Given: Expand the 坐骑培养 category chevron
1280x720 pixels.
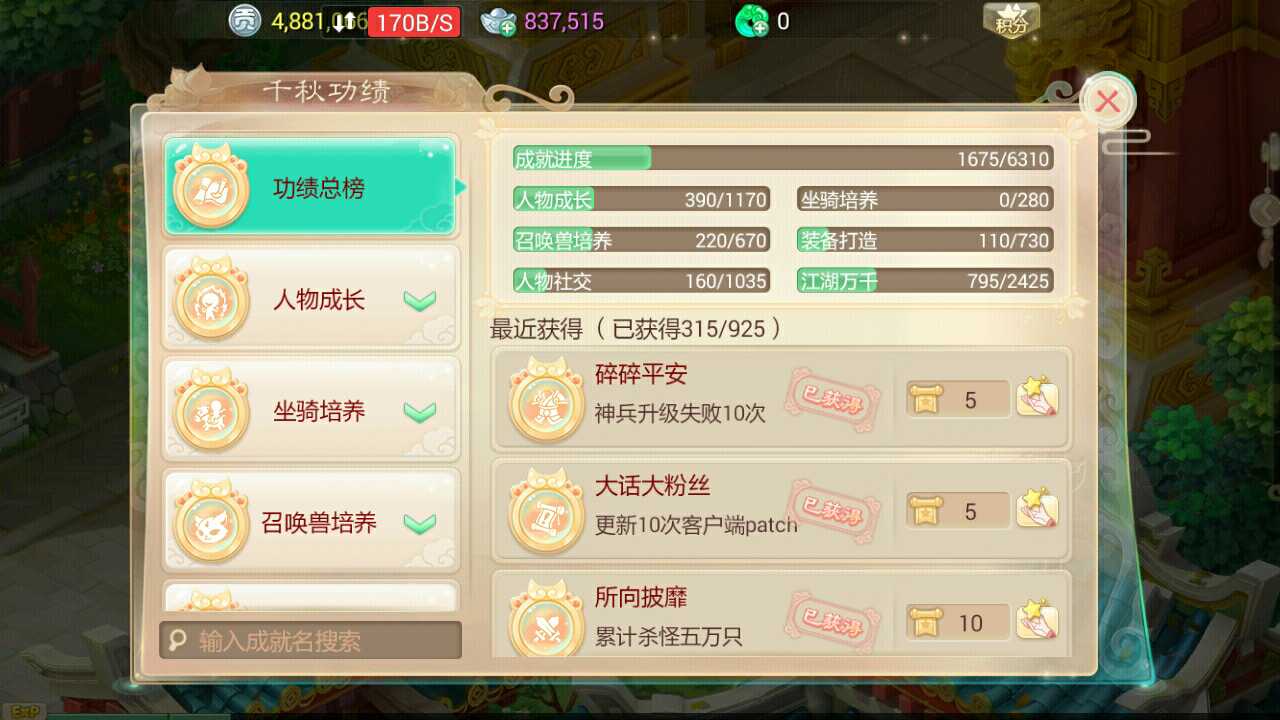Looking at the screenshot, I should pos(420,412).
